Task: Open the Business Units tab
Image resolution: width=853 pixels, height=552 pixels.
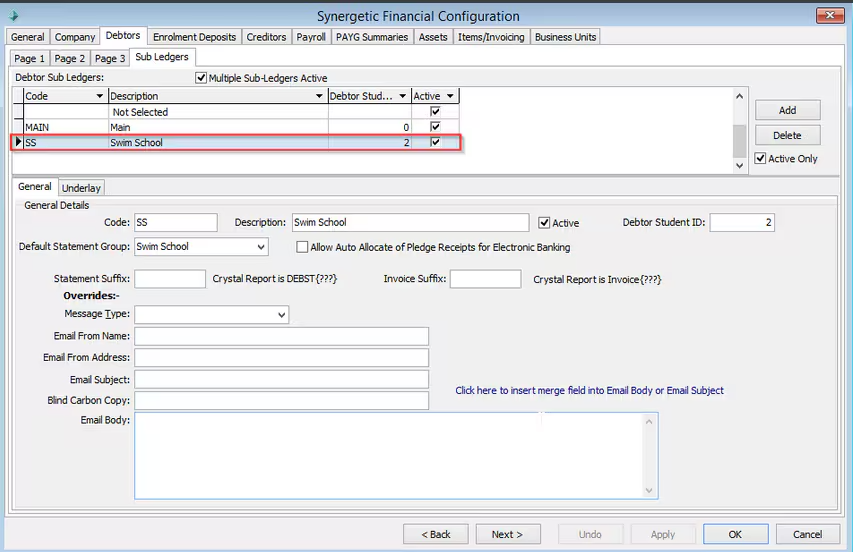Action: [565, 37]
